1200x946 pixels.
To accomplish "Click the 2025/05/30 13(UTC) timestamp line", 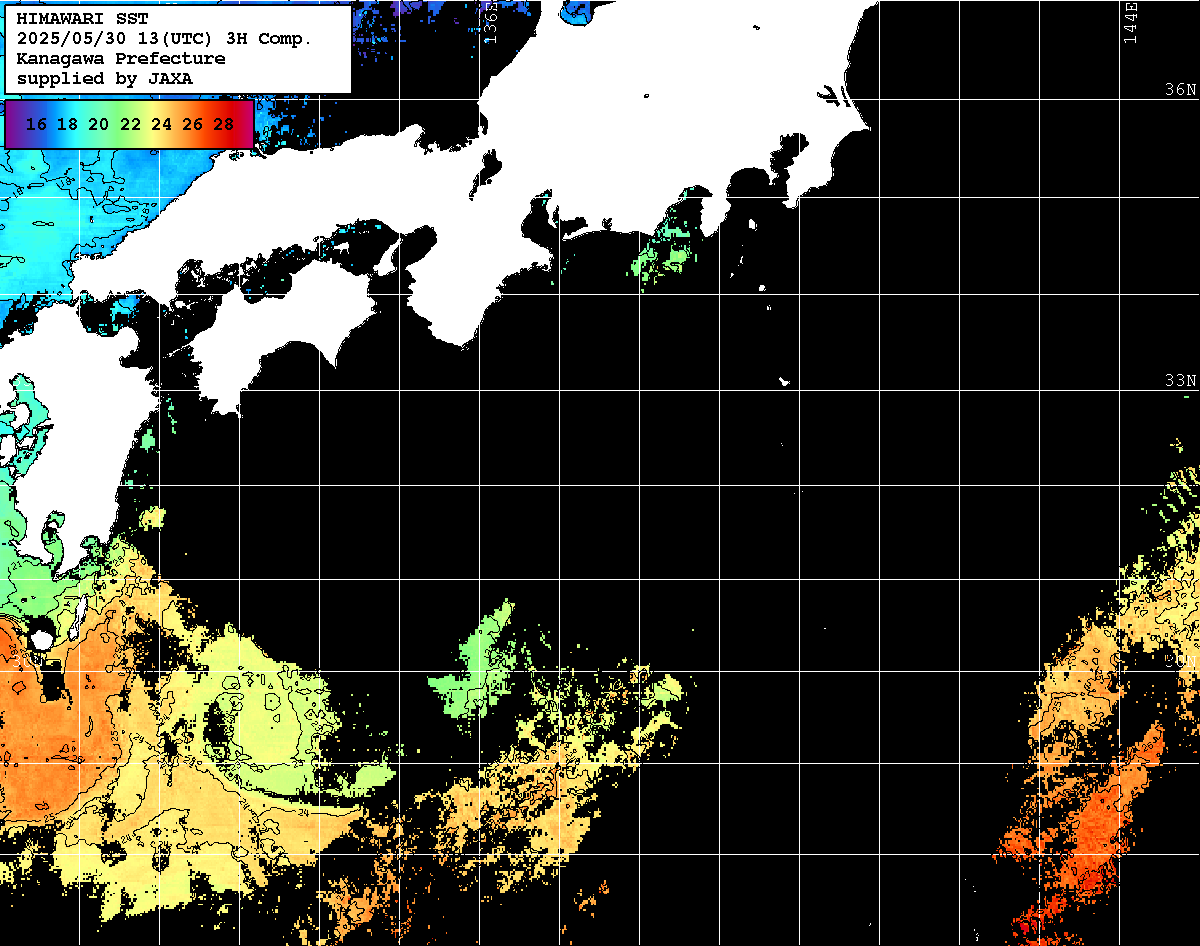I will pyautogui.click(x=164, y=39).
